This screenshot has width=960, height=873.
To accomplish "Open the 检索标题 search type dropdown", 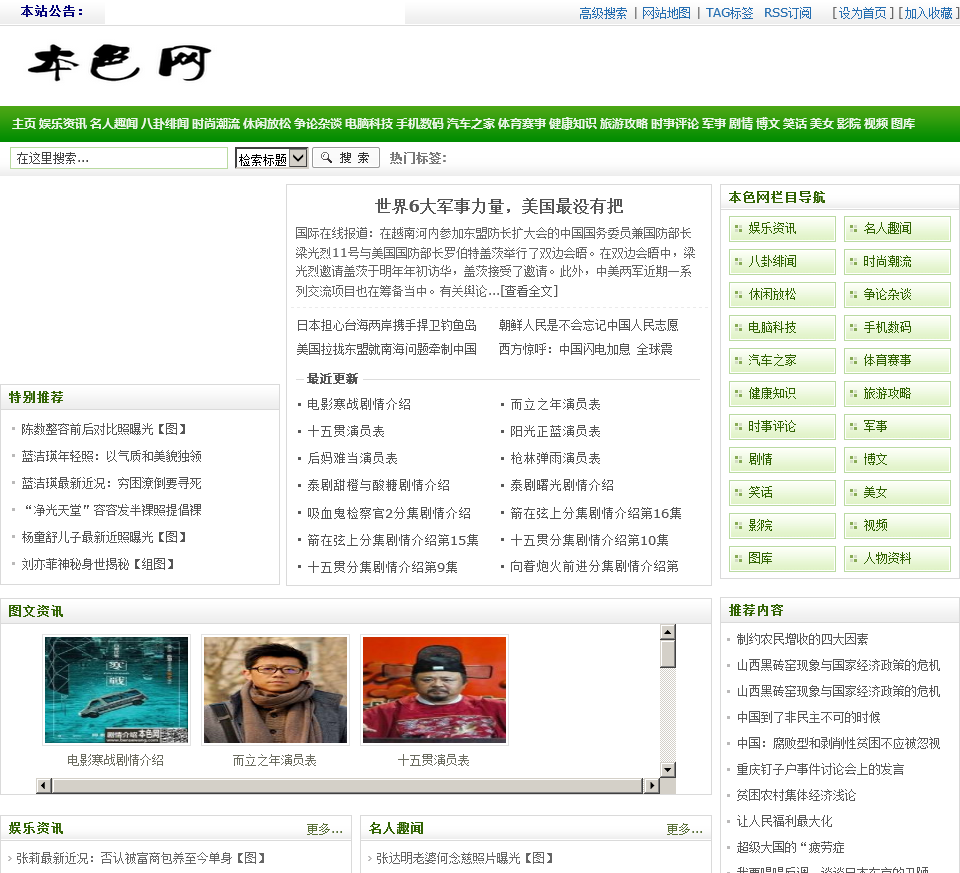I will [271, 159].
